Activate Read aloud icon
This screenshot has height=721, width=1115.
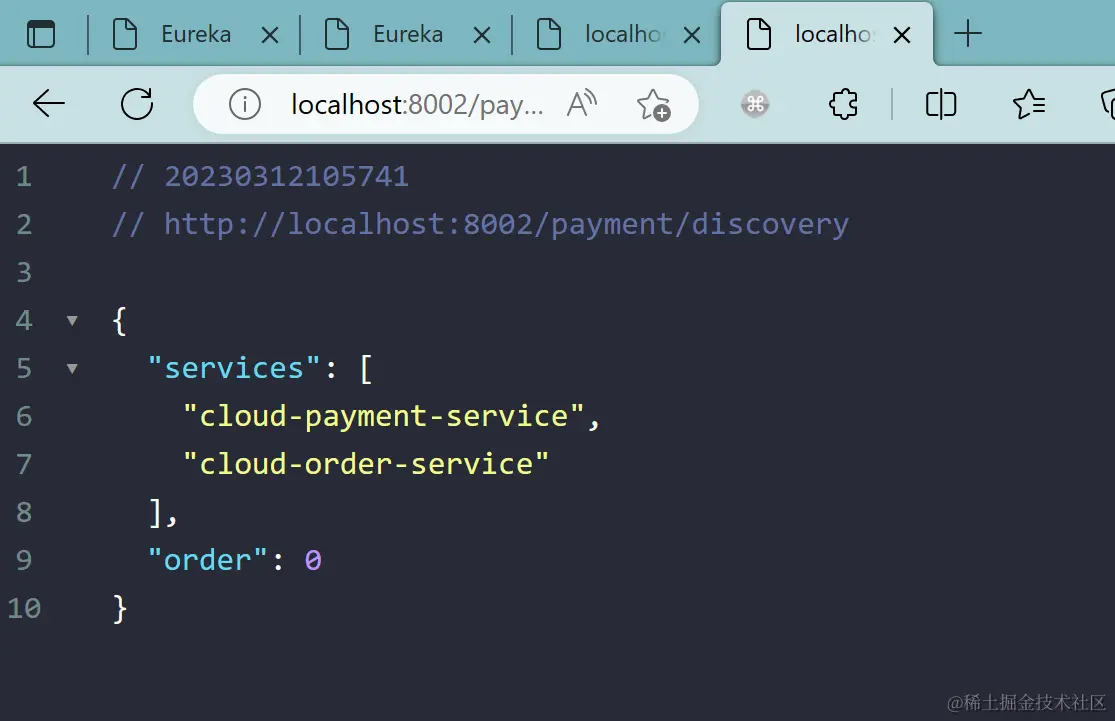[x=582, y=104]
